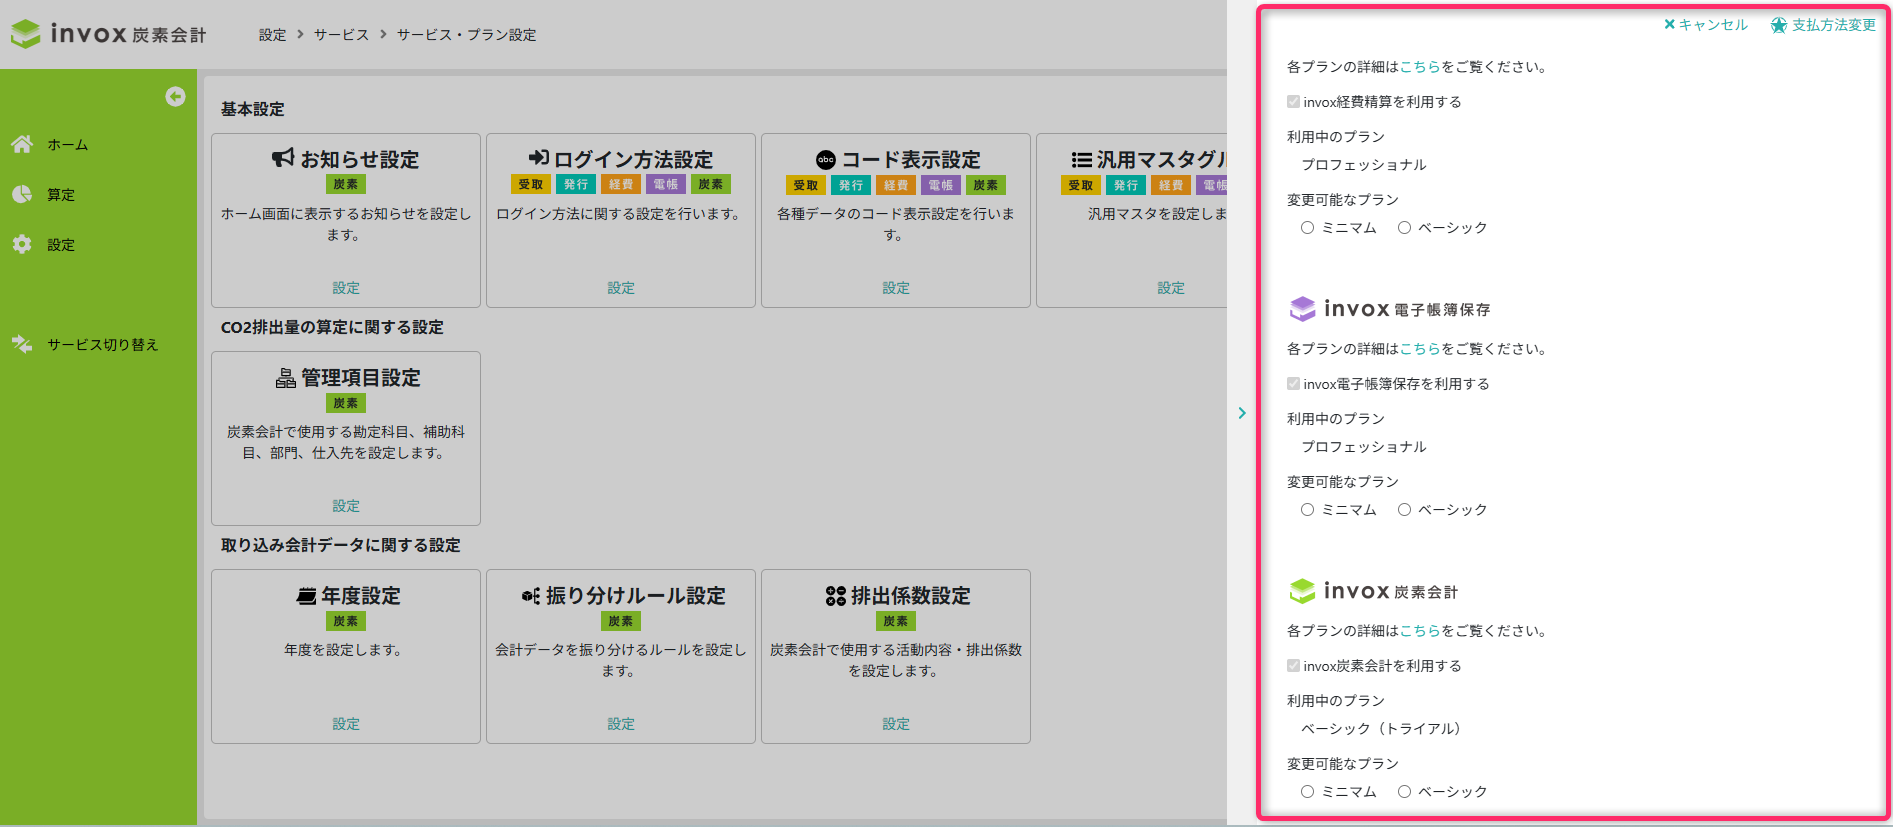Click the login arrow icon on ログイン方法設定
1893x827 pixels.
click(x=539, y=158)
